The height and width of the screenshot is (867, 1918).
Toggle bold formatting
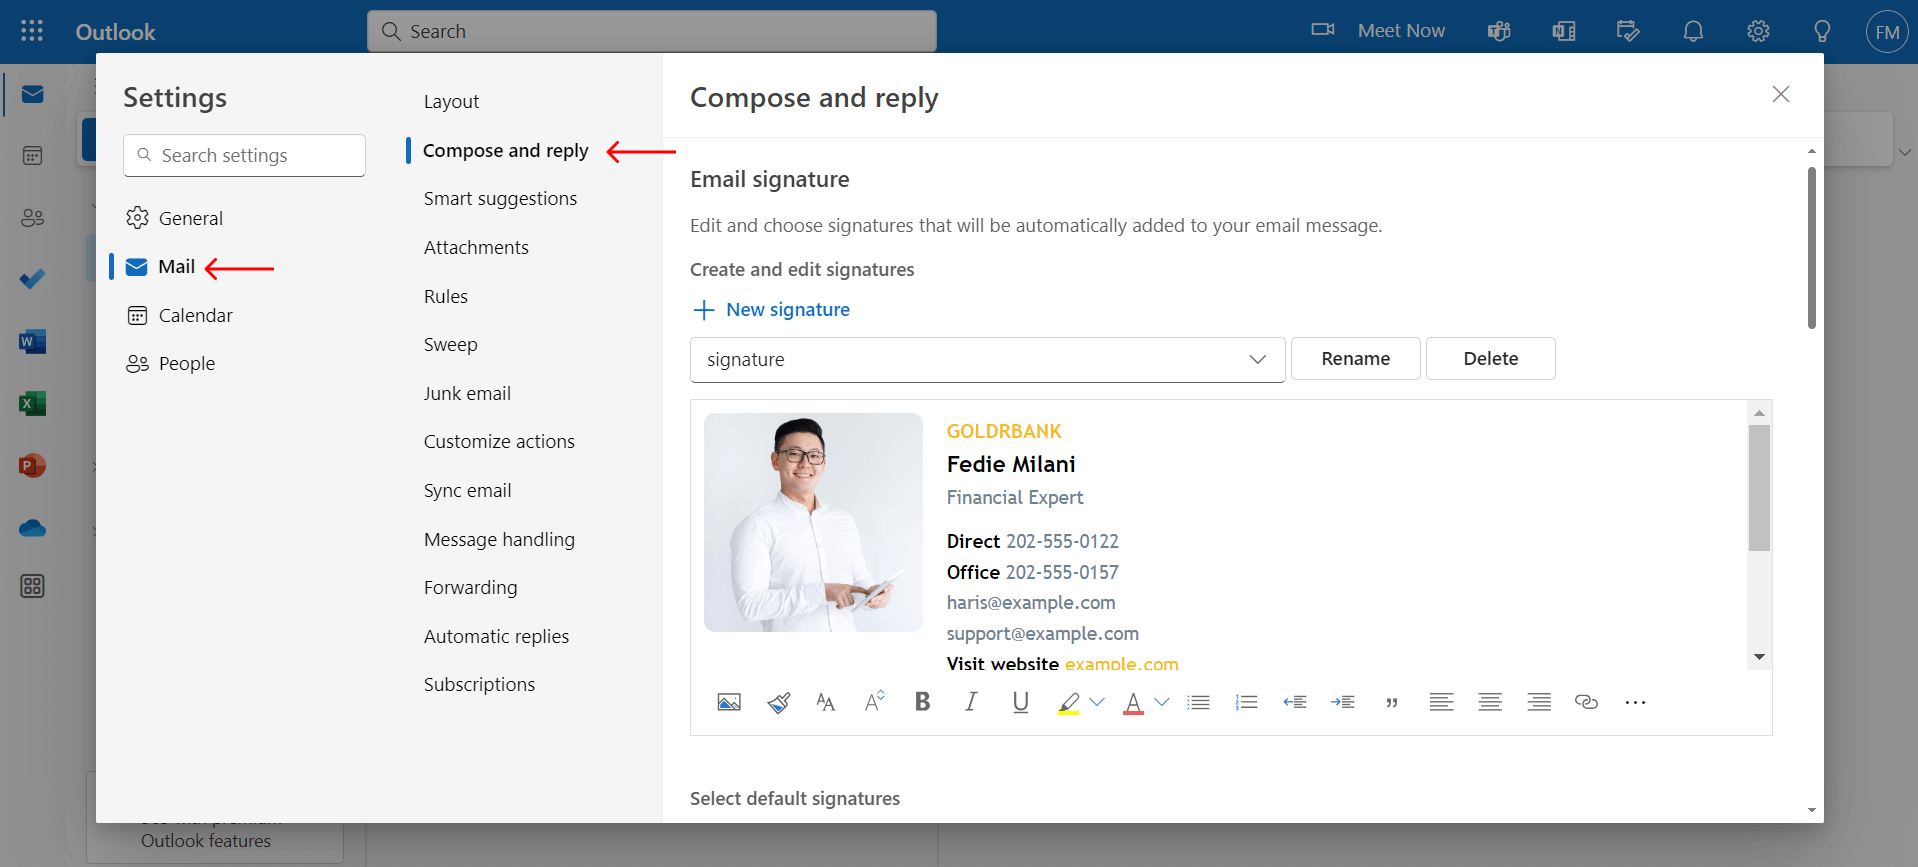tap(922, 702)
